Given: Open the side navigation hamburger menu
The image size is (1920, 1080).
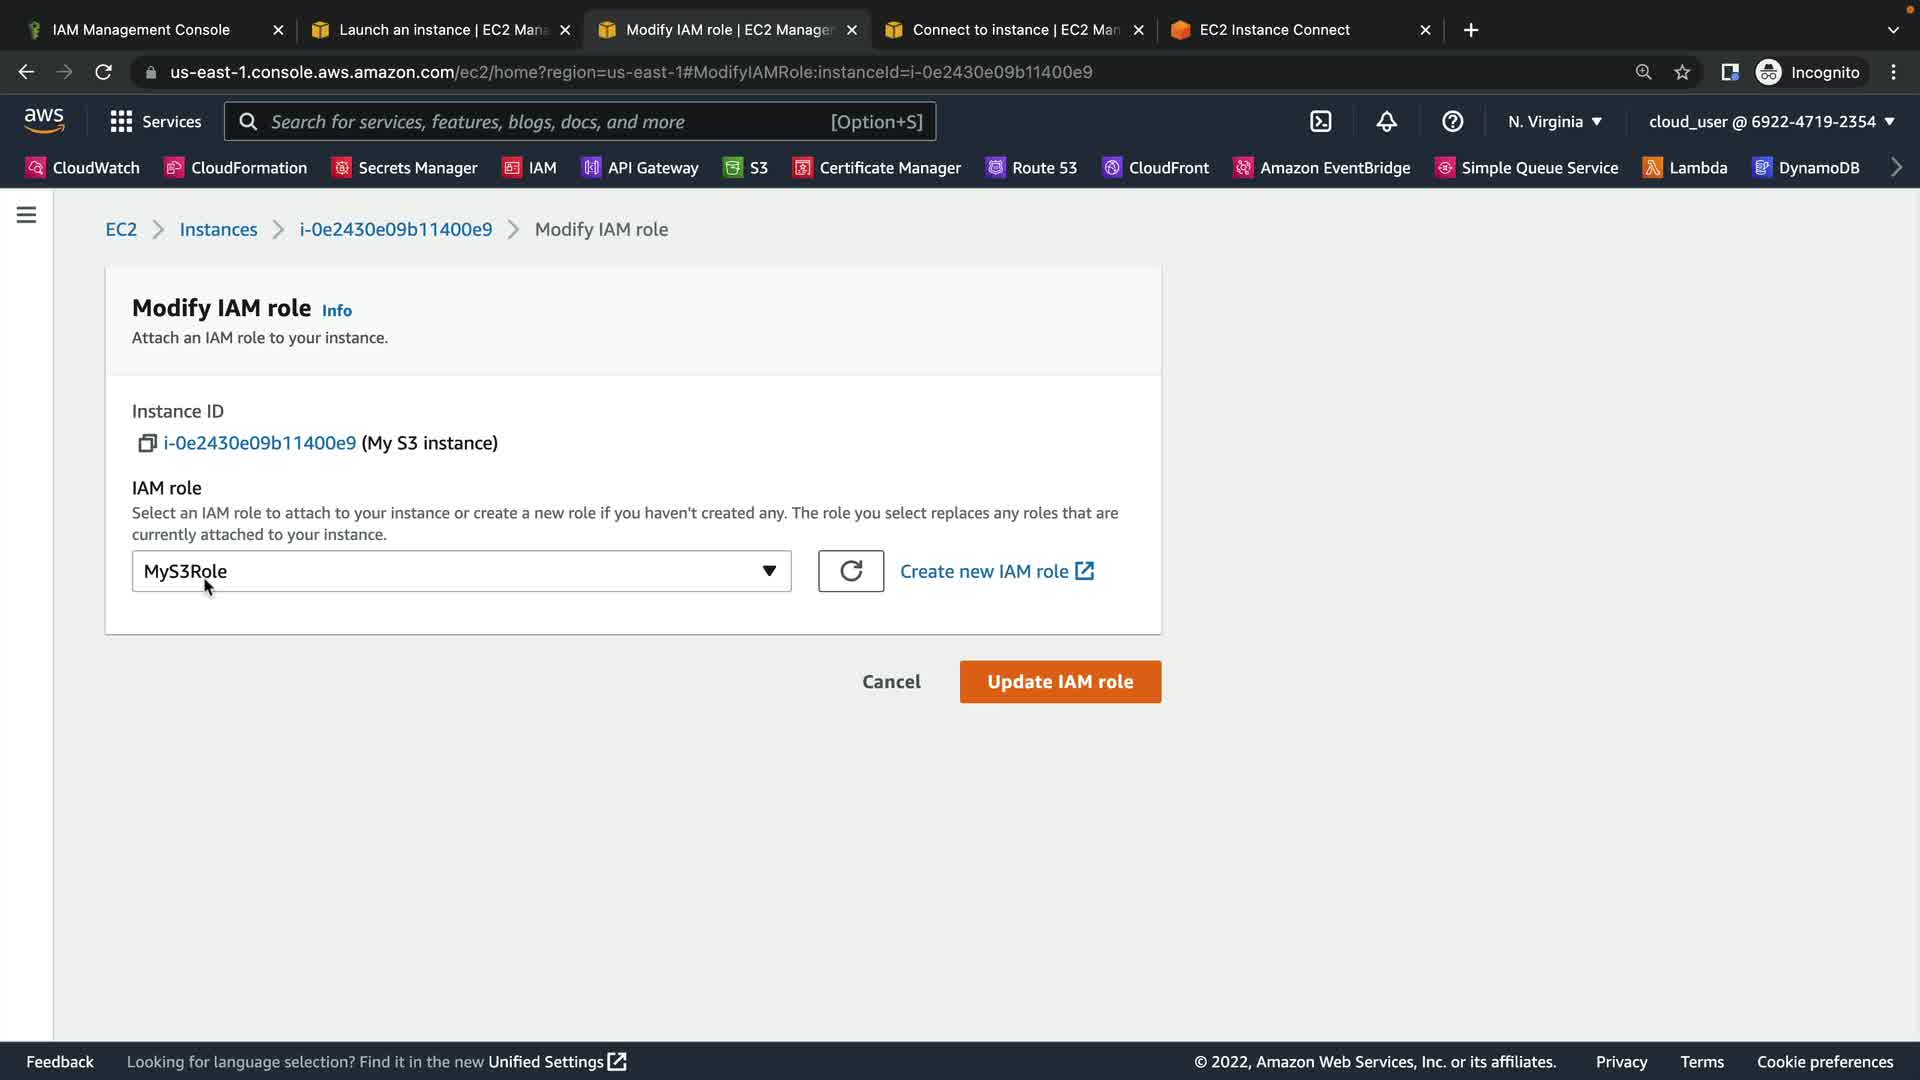Looking at the screenshot, I should pos(26,215).
